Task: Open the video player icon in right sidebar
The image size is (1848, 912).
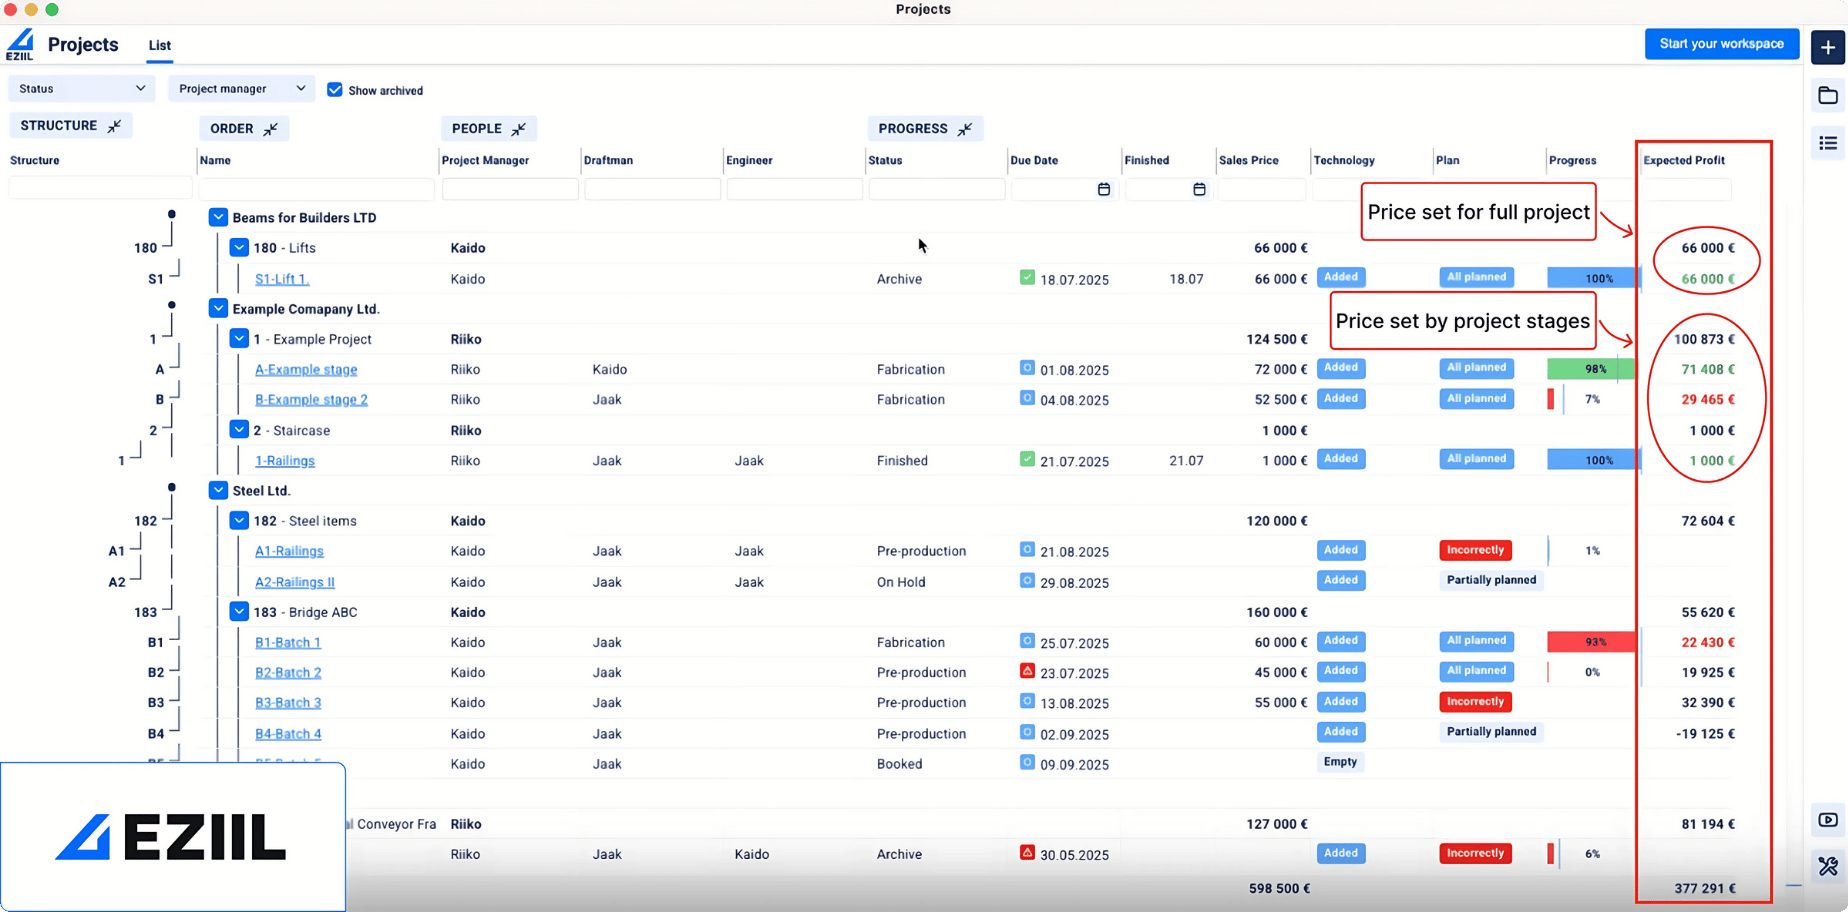Action: coord(1827,820)
